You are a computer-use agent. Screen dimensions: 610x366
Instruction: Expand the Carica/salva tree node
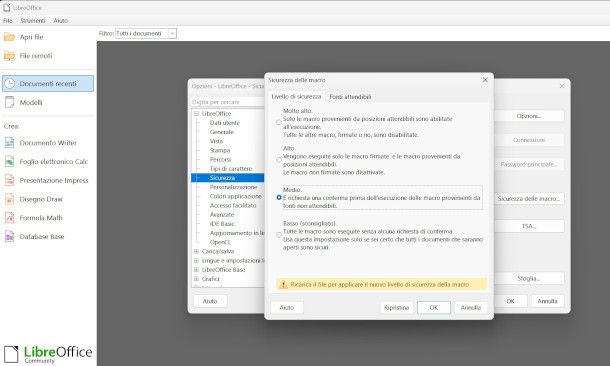pyautogui.click(x=196, y=252)
